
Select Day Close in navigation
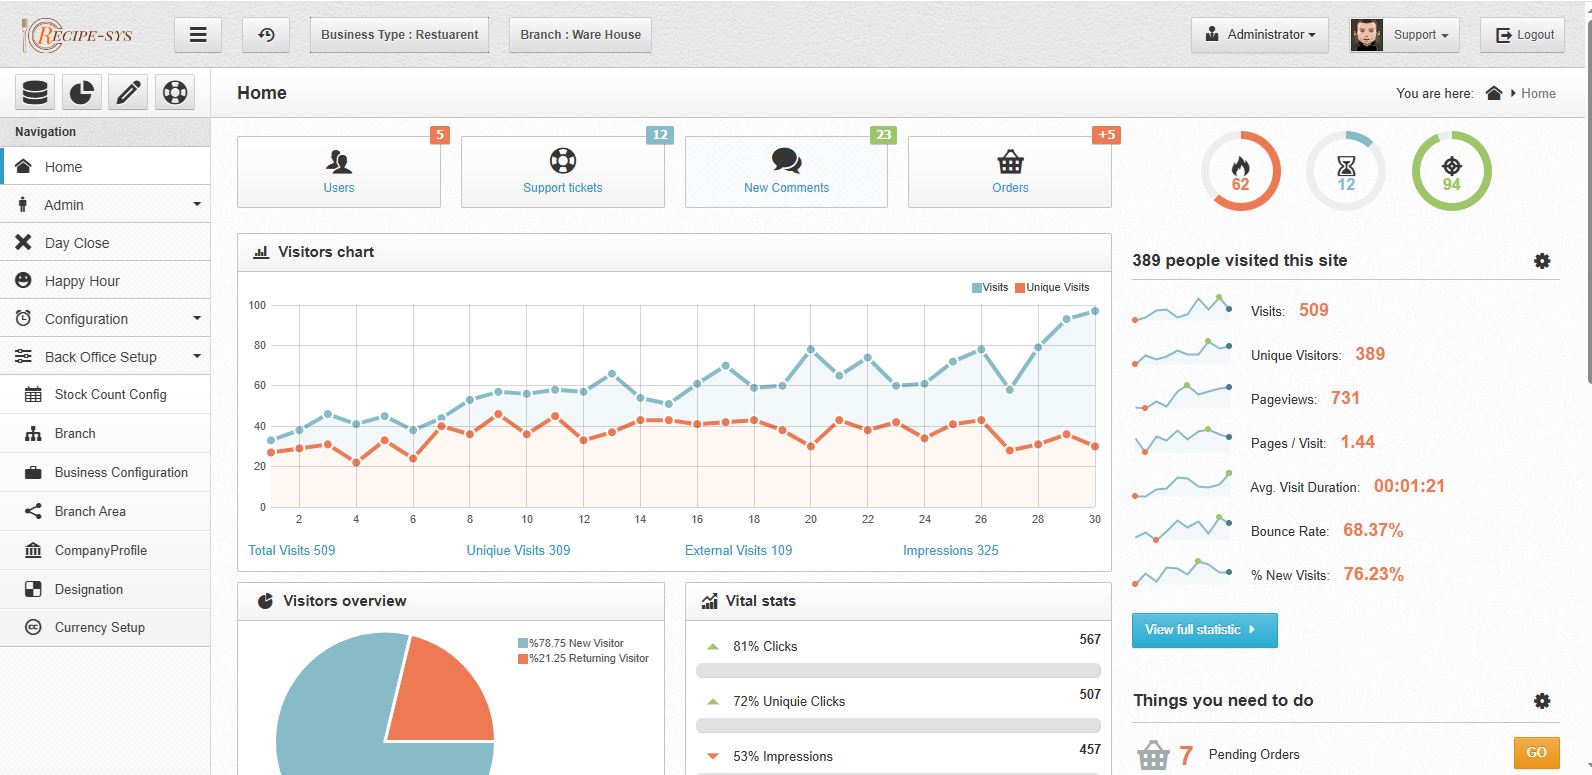click(x=105, y=243)
